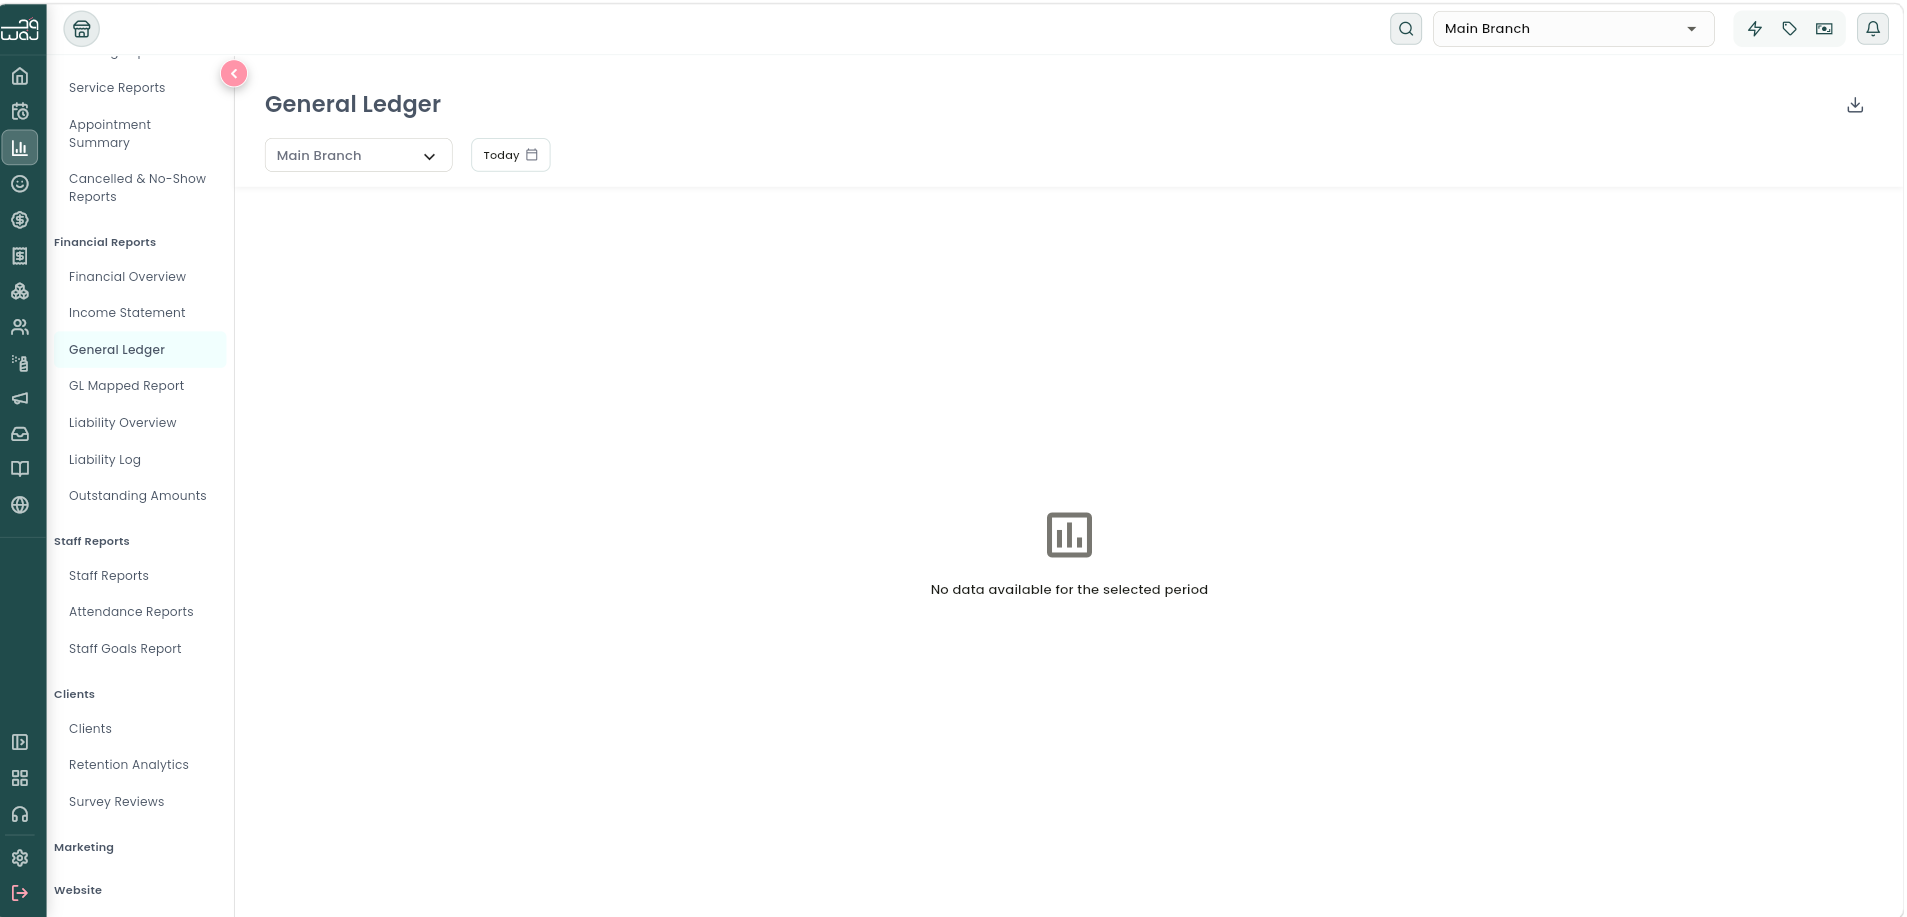1907x917 pixels.
Task: Collapse sidebar with pink arrow button
Action: (234, 73)
